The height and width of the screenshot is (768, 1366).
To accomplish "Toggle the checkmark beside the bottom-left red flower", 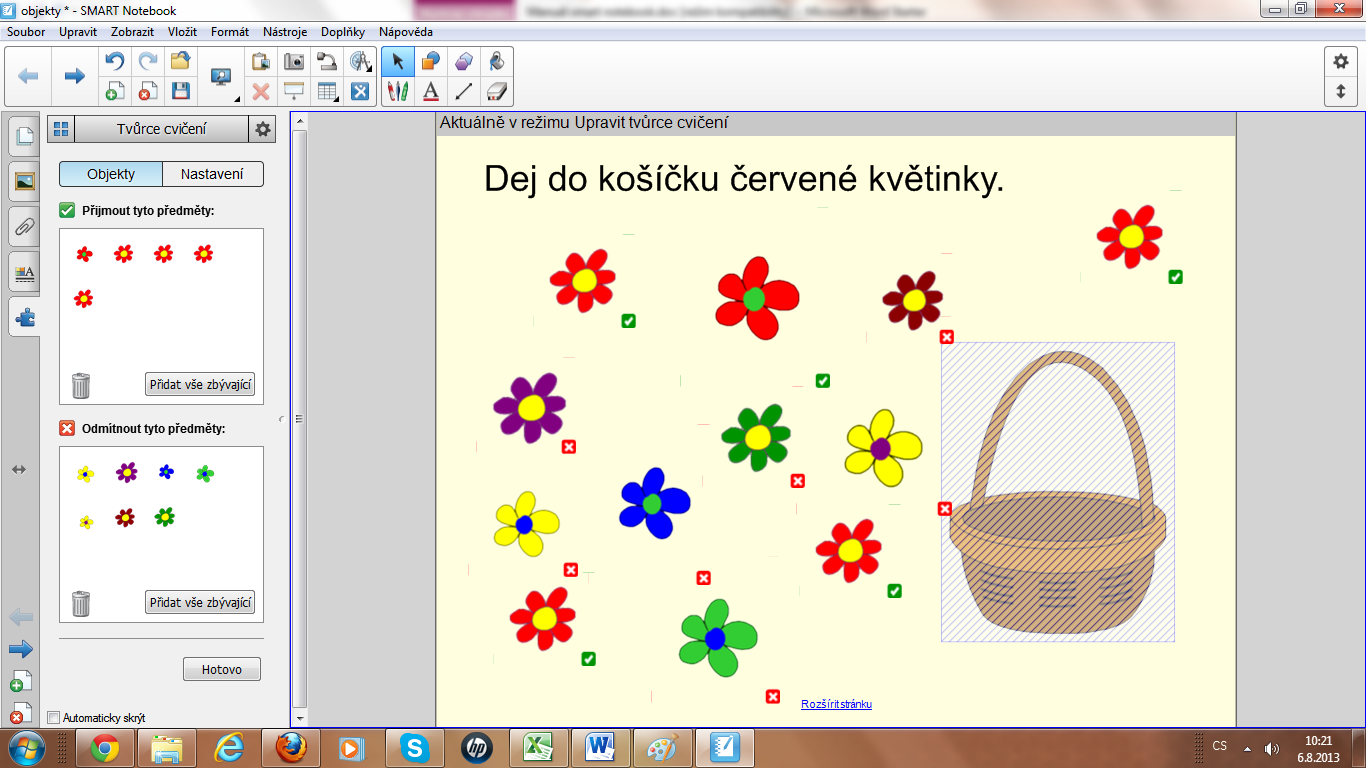I will [589, 659].
